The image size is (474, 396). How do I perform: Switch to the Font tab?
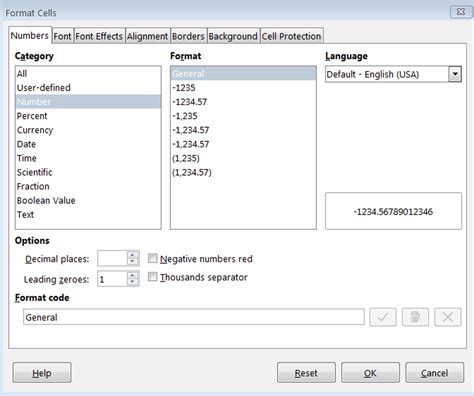pos(63,36)
